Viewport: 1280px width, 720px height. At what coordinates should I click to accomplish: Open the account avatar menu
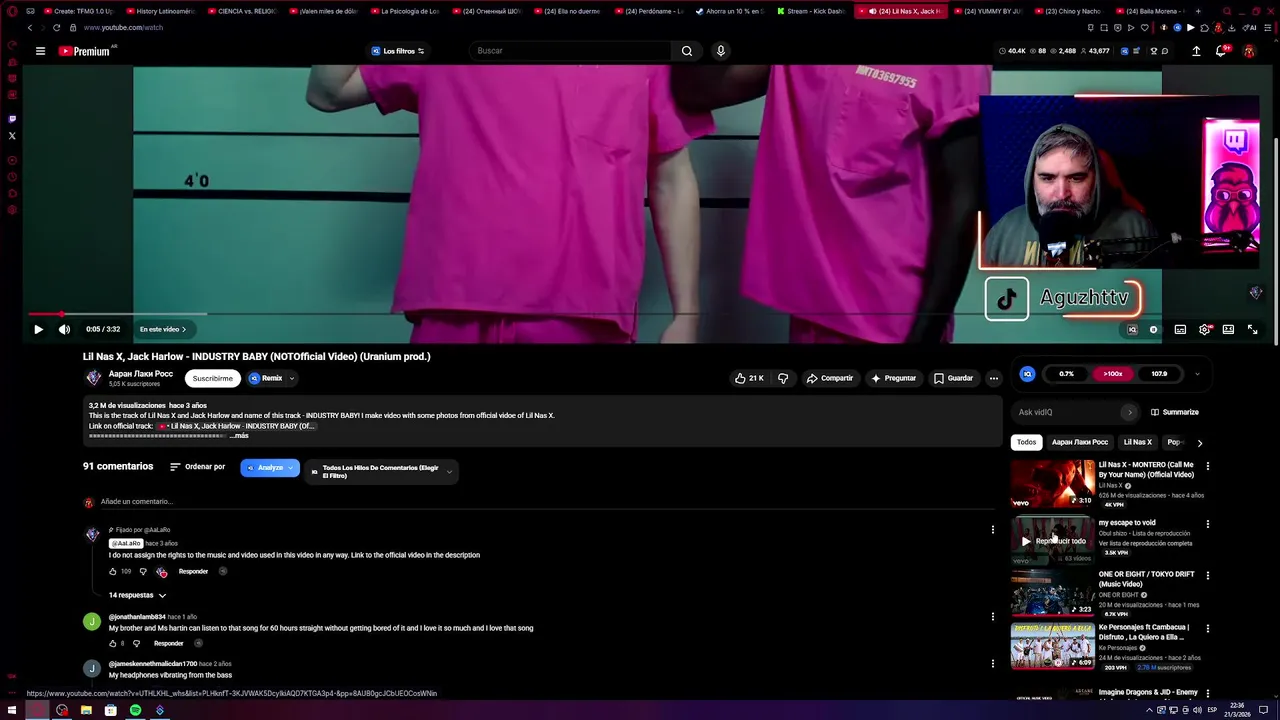[x=1249, y=51]
